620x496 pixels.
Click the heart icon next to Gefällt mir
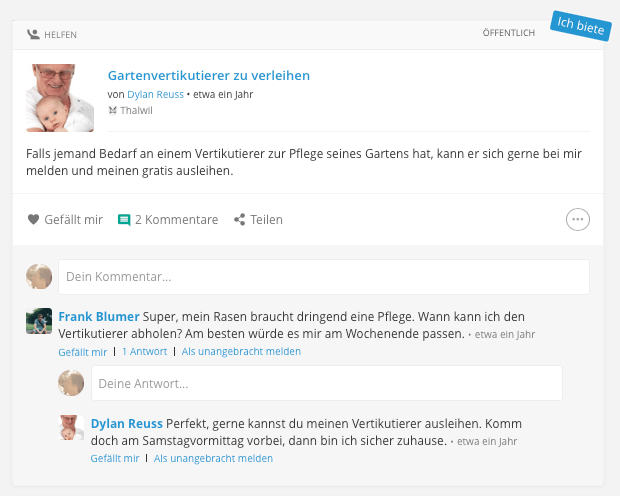pyautogui.click(x=33, y=219)
